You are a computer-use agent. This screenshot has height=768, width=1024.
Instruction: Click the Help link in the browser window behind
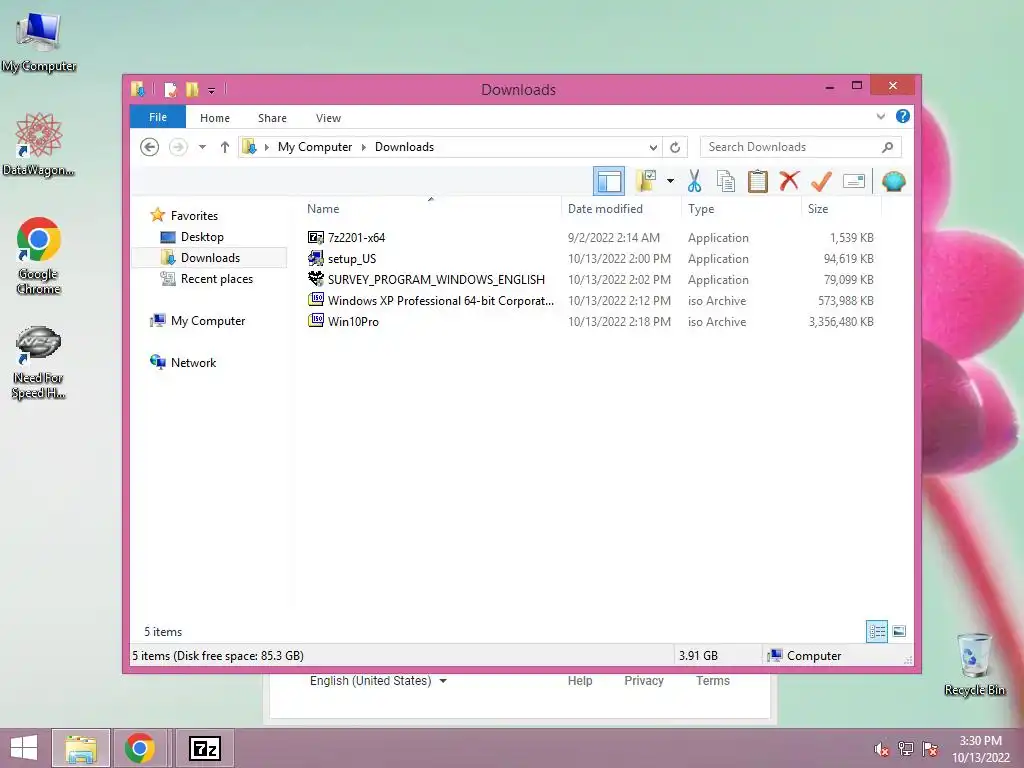(579, 680)
